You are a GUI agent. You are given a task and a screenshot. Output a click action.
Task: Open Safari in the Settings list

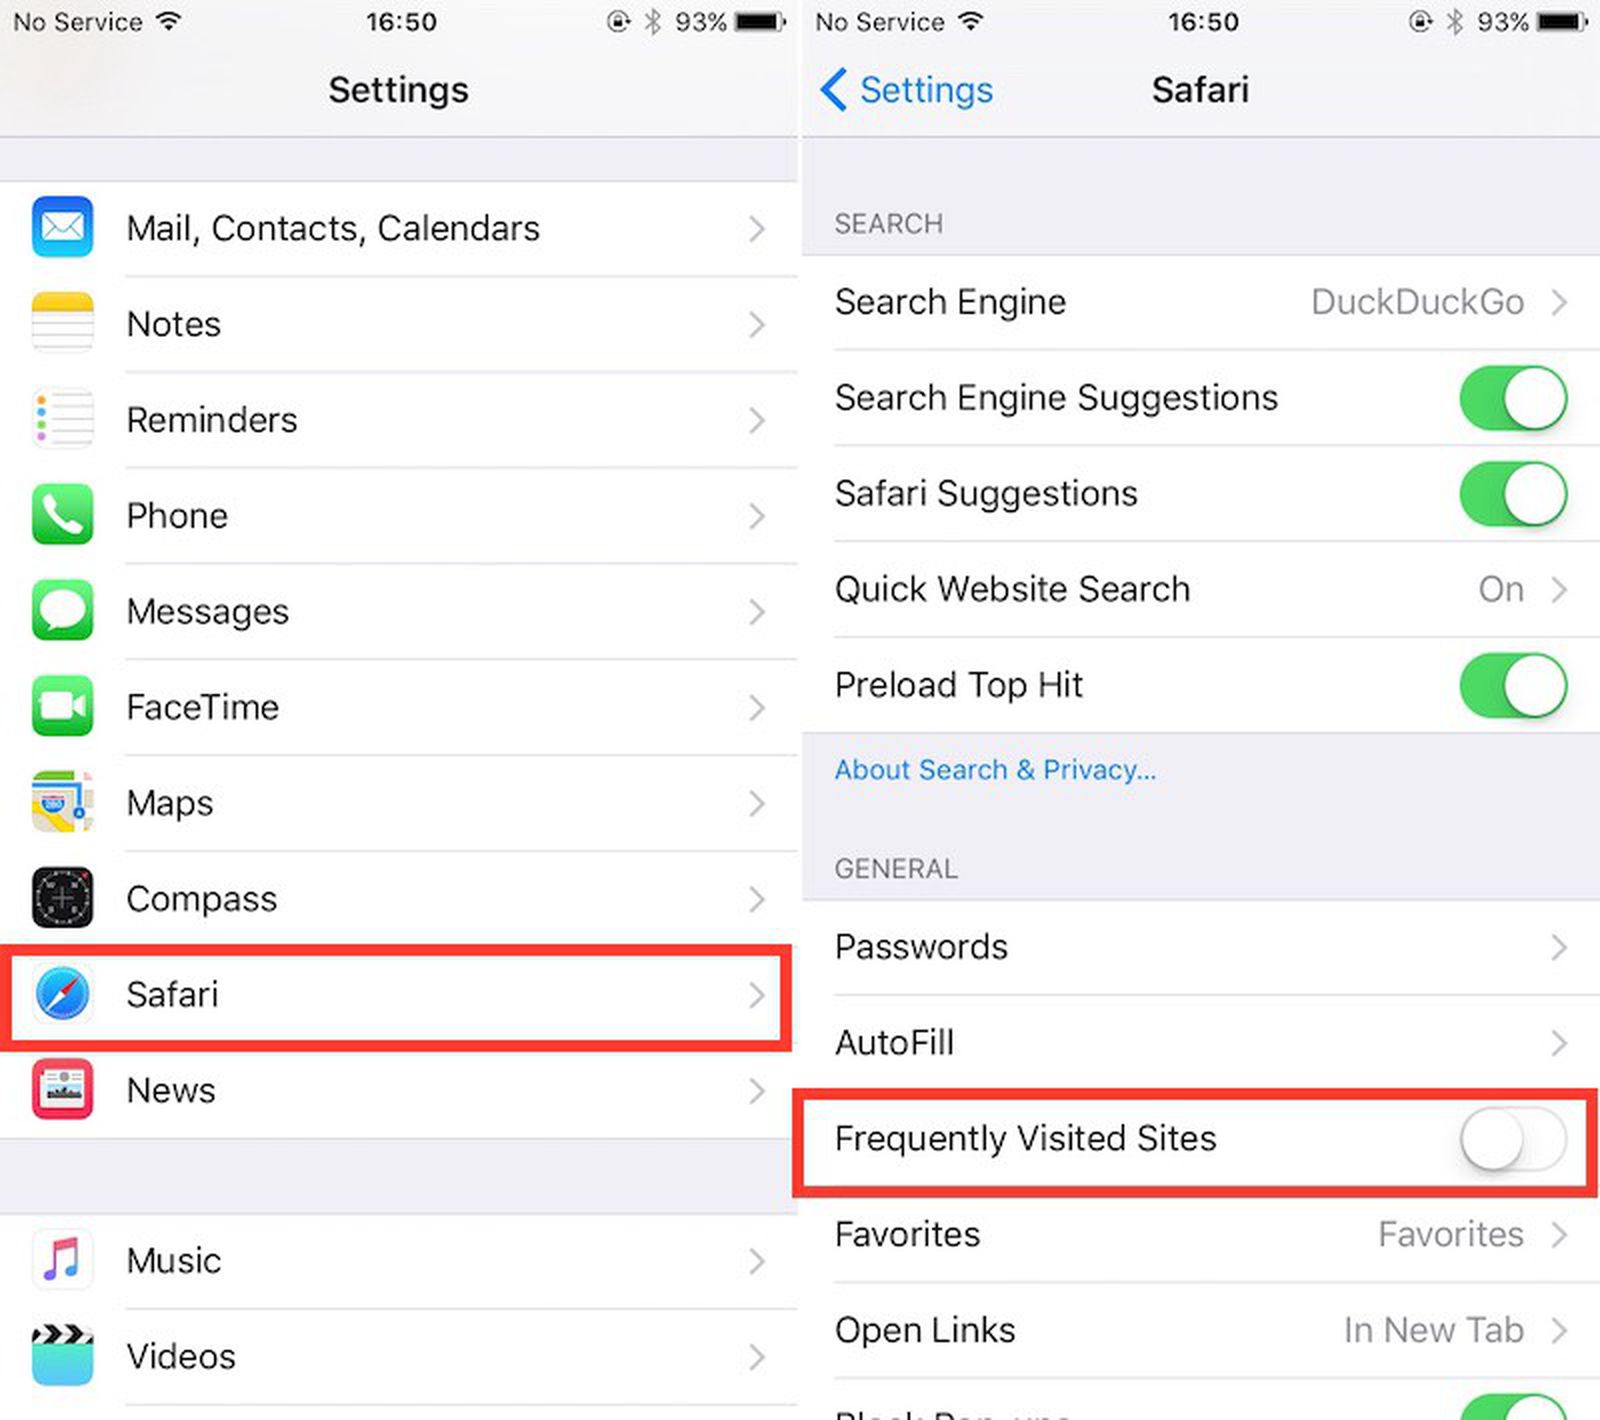[398, 994]
